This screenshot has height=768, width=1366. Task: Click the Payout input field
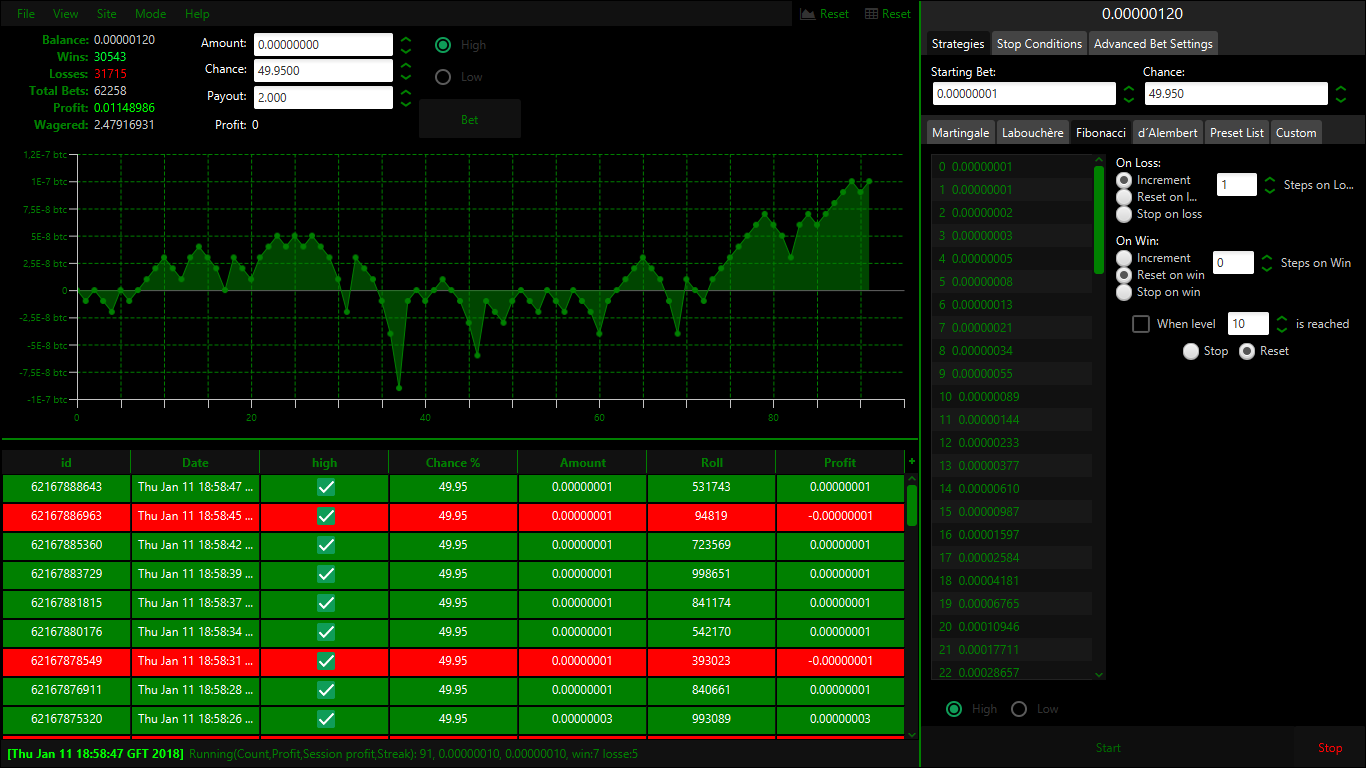324,97
